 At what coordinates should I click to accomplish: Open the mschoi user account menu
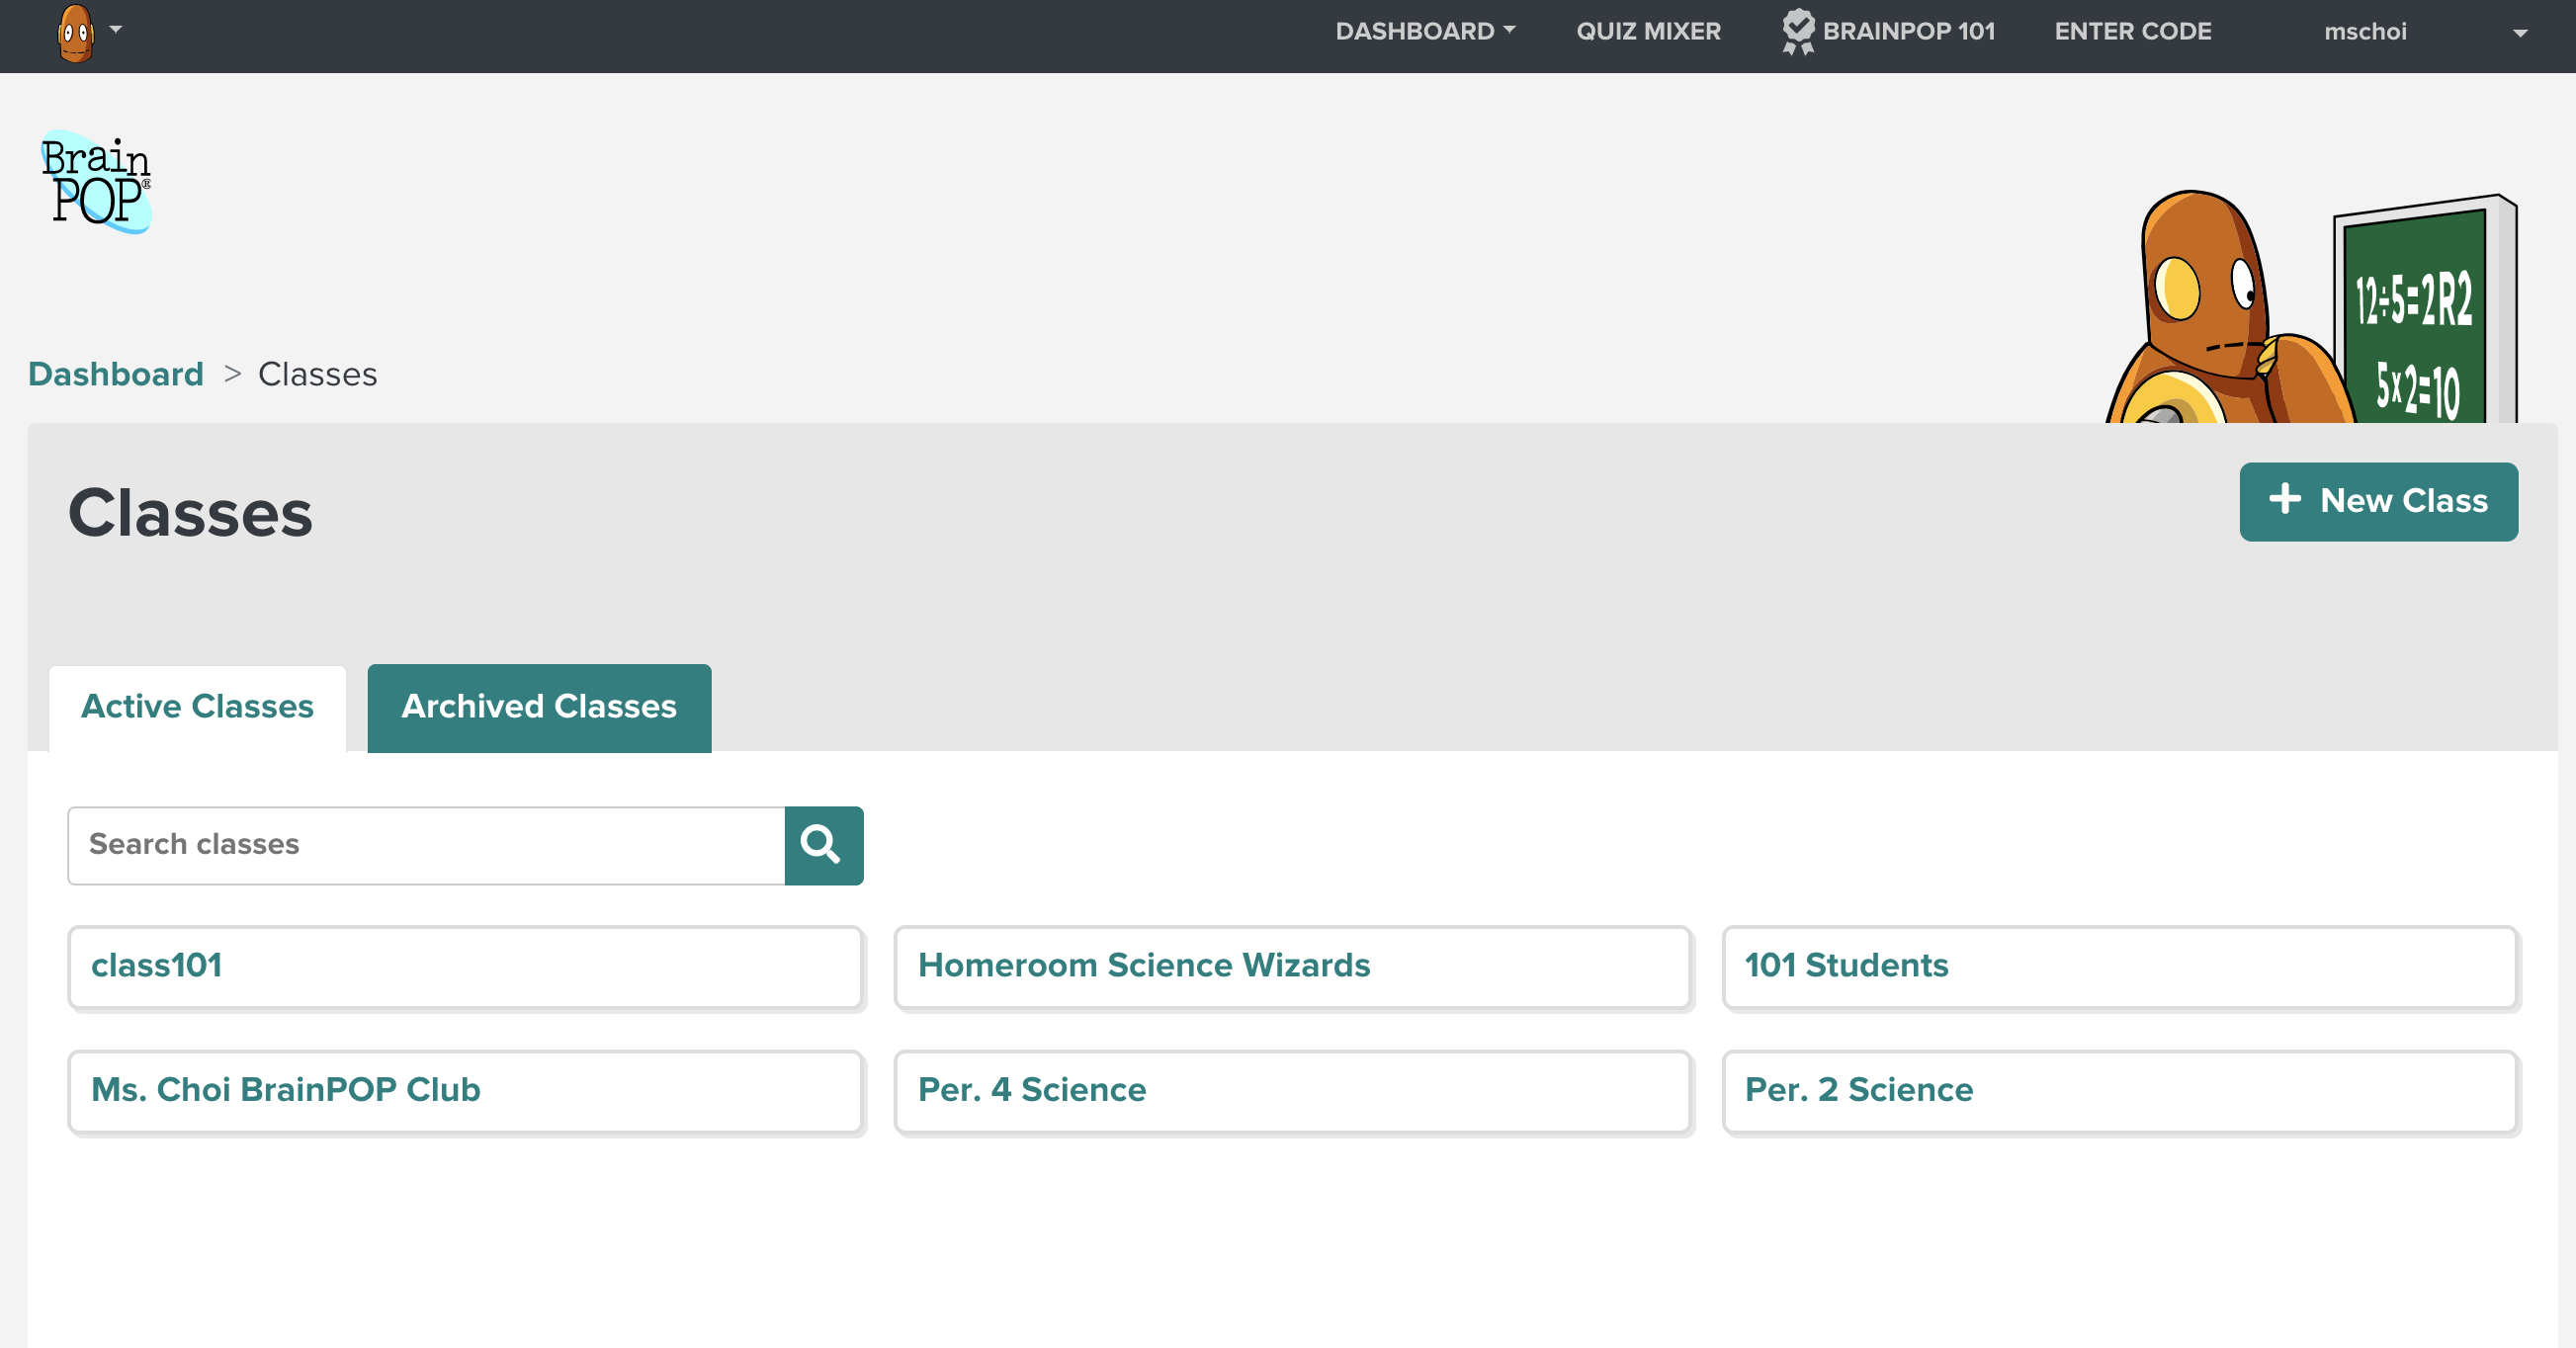click(2364, 31)
